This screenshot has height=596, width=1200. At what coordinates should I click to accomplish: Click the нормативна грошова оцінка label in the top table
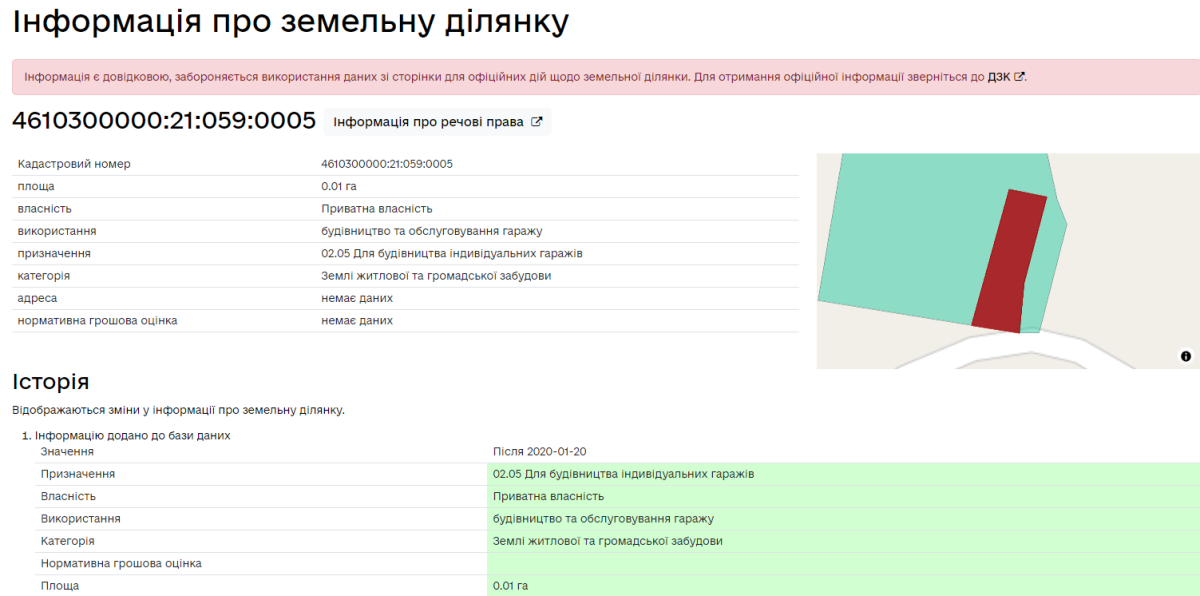pos(97,321)
